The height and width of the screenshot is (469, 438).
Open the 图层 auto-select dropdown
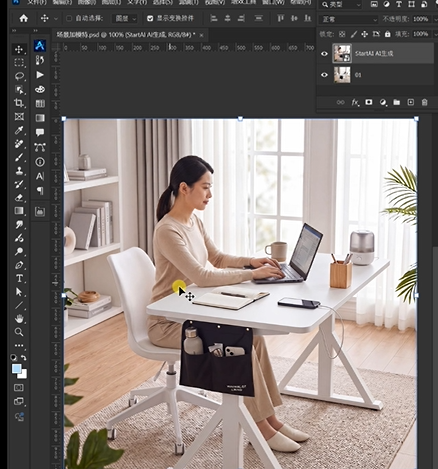point(125,19)
